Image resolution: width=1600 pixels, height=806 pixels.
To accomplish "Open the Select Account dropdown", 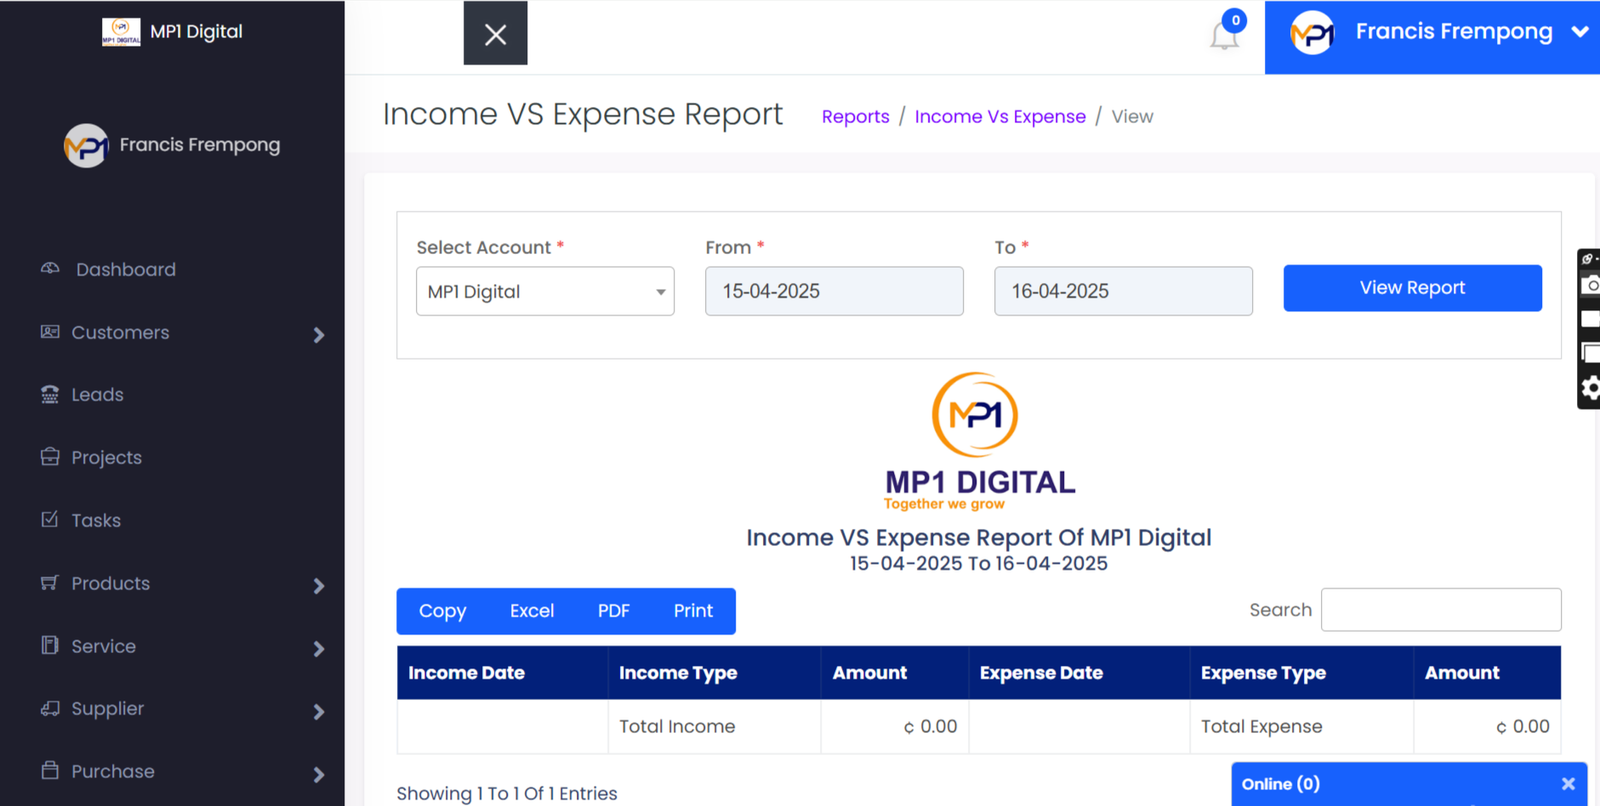I will [x=545, y=291].
